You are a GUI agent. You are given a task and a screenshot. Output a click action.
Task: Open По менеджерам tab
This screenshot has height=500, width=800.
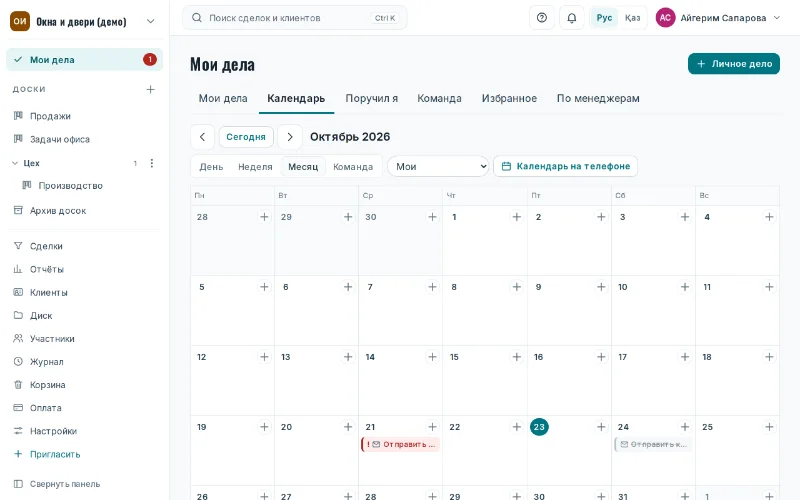click(598, 98)
